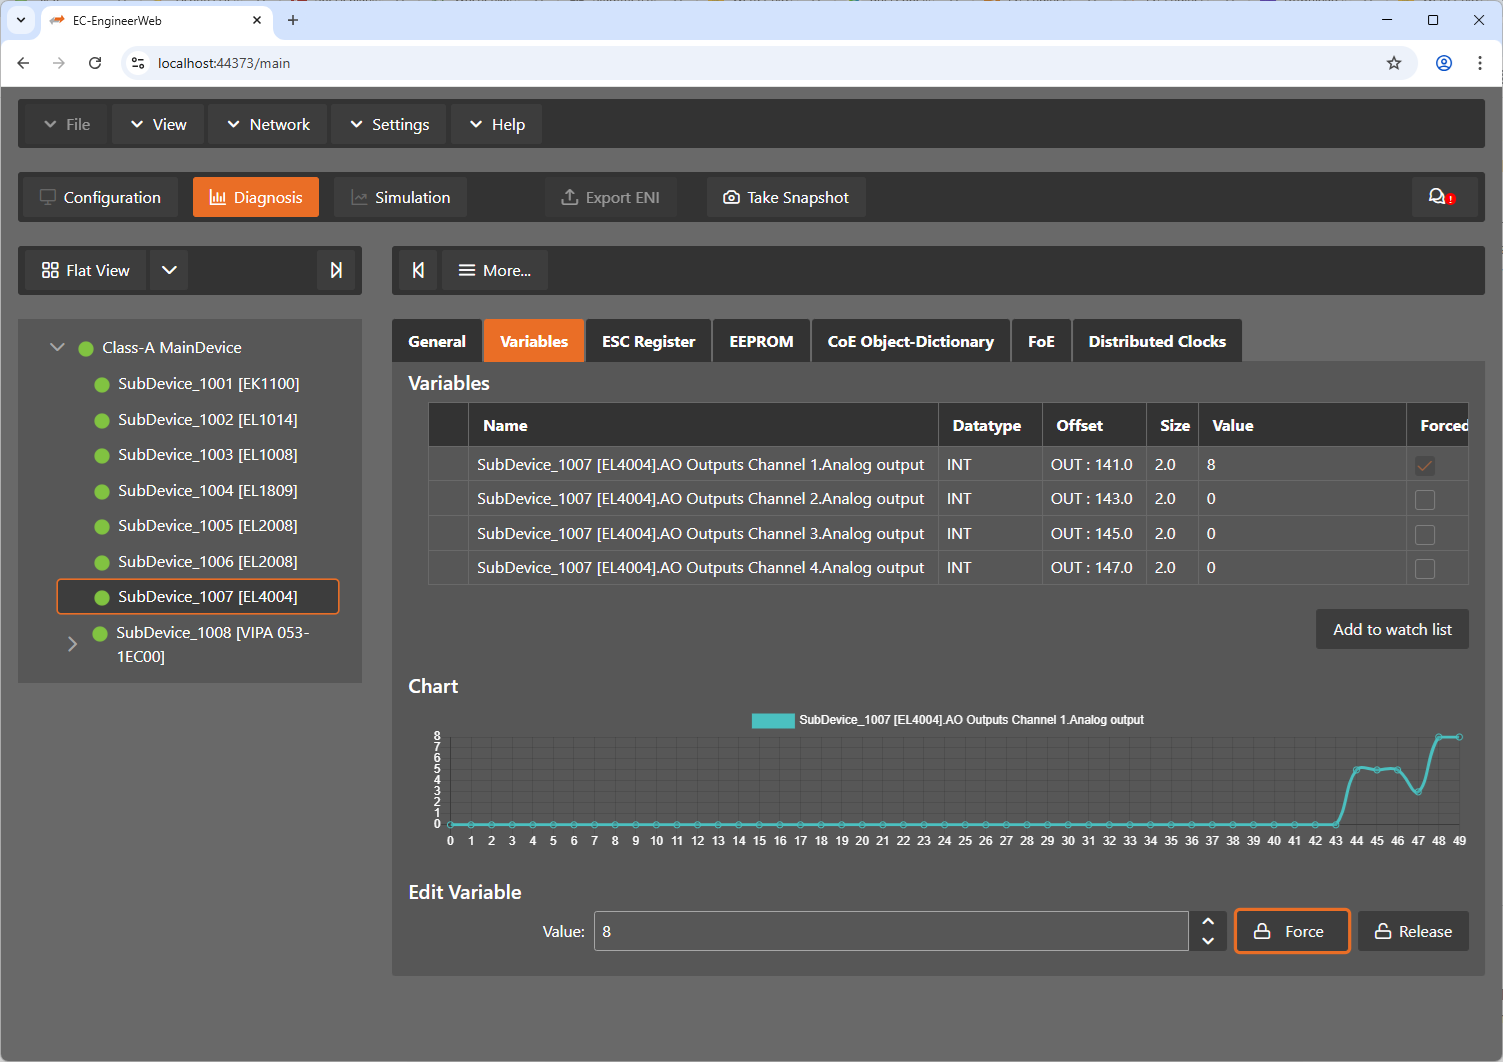The width and height of the screenshot is (1503, 1062).
Task: Switch to the General tab
Action: click(x=437, y=341)
